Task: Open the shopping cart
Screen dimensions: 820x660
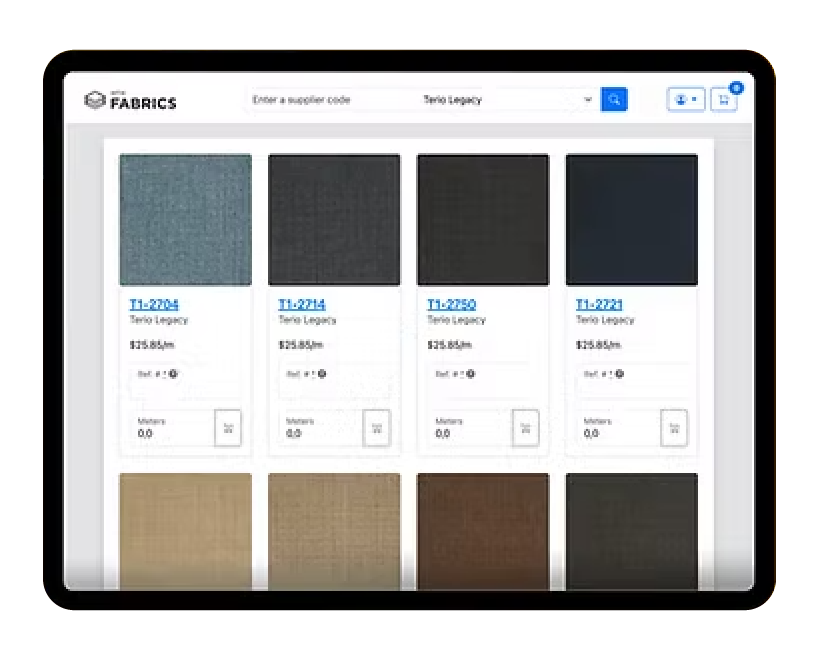Action: click(724, 99)
